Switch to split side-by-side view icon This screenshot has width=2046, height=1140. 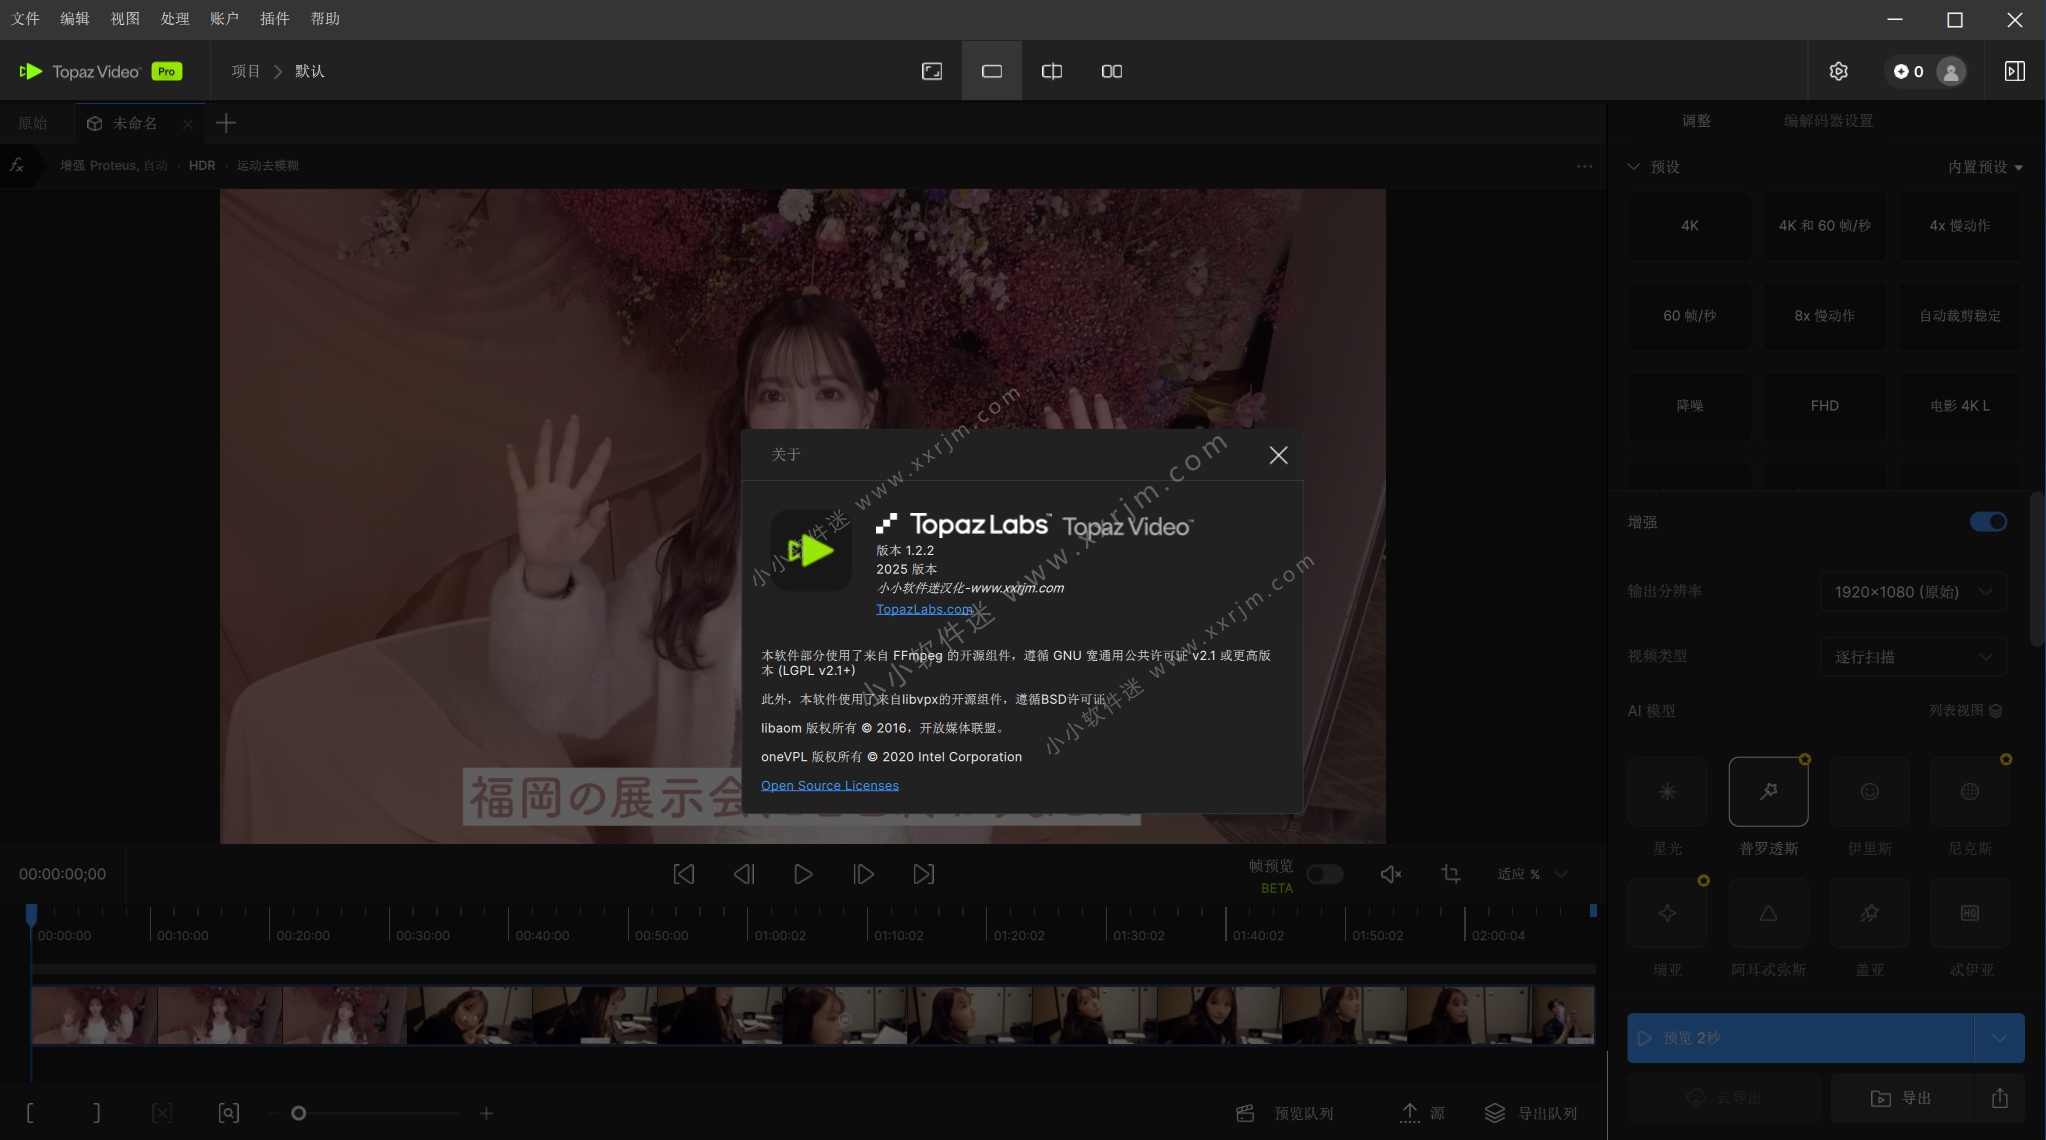[1051, 71]
